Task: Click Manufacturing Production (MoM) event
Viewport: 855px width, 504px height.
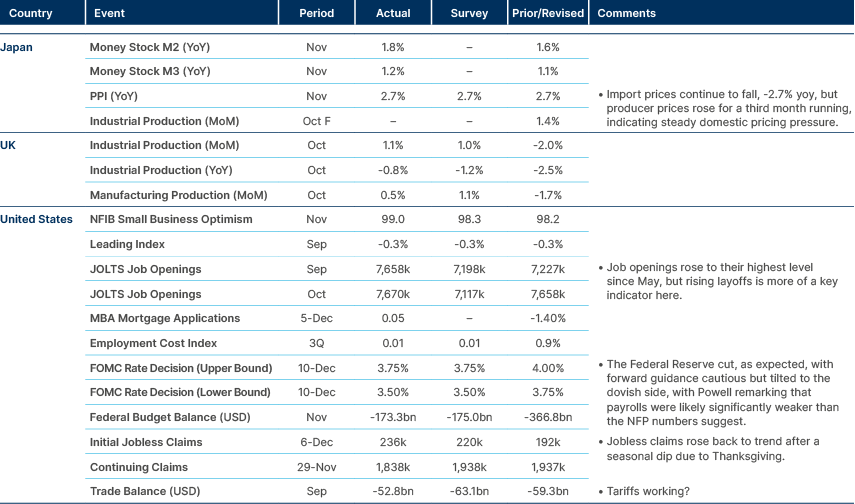Action: click(179, 195)
